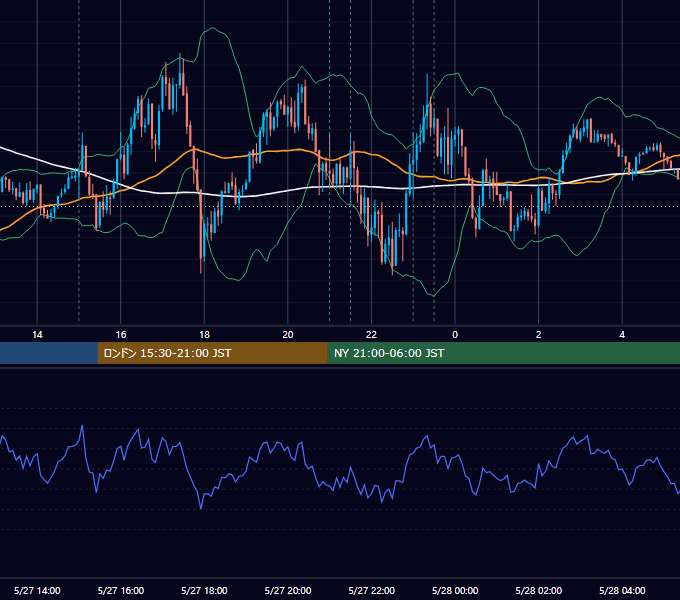Click the 5/27 16:00 time label
The width and height of the screenshot is (680, 600).
[121, 590]
